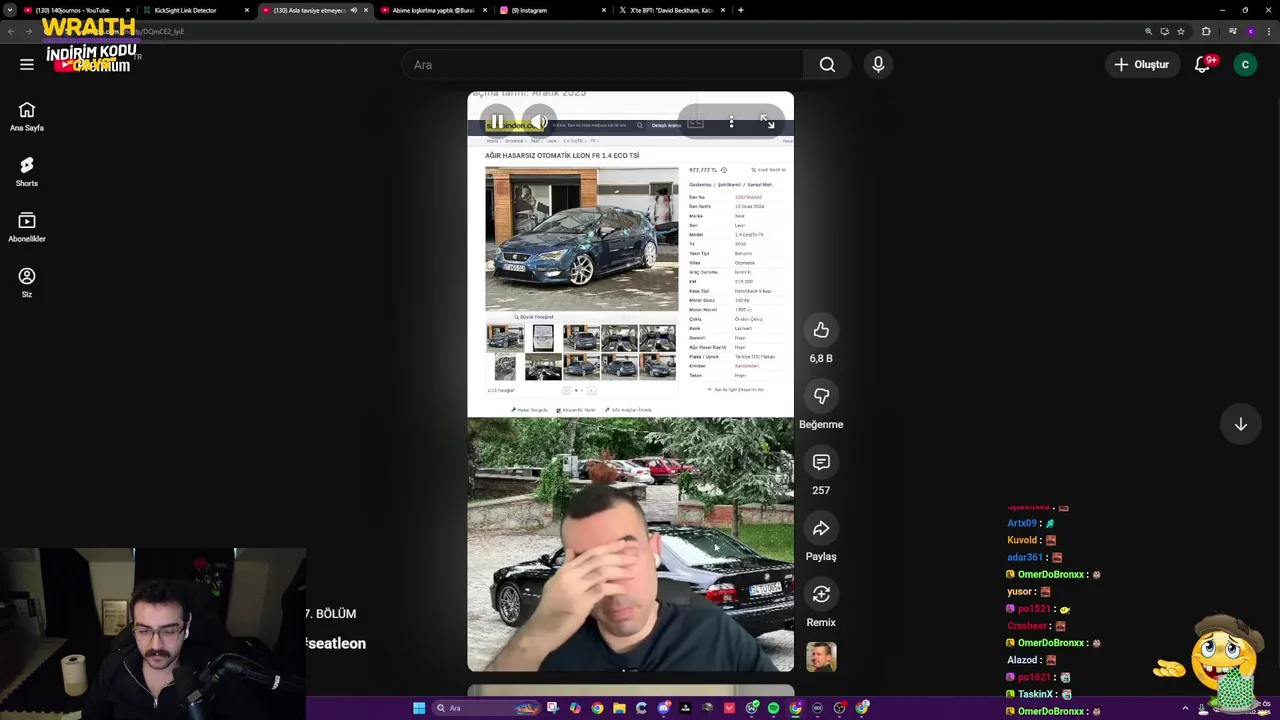Open Discord from the taskbar
Screen dimensions: 1280x720
tap(664, 708)
